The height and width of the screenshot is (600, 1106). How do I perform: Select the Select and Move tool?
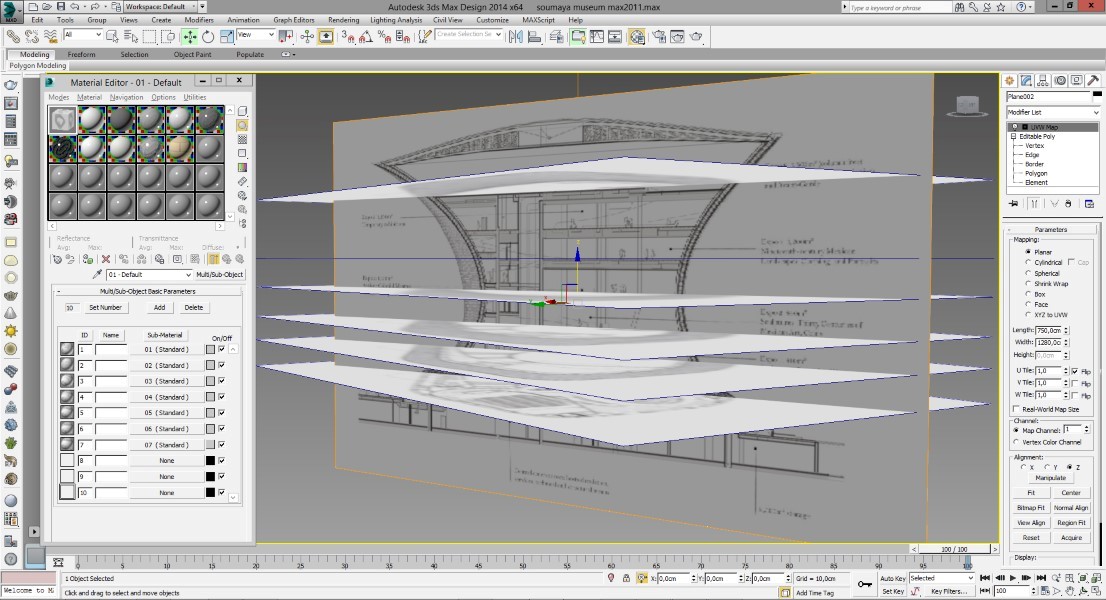[189, 36]
